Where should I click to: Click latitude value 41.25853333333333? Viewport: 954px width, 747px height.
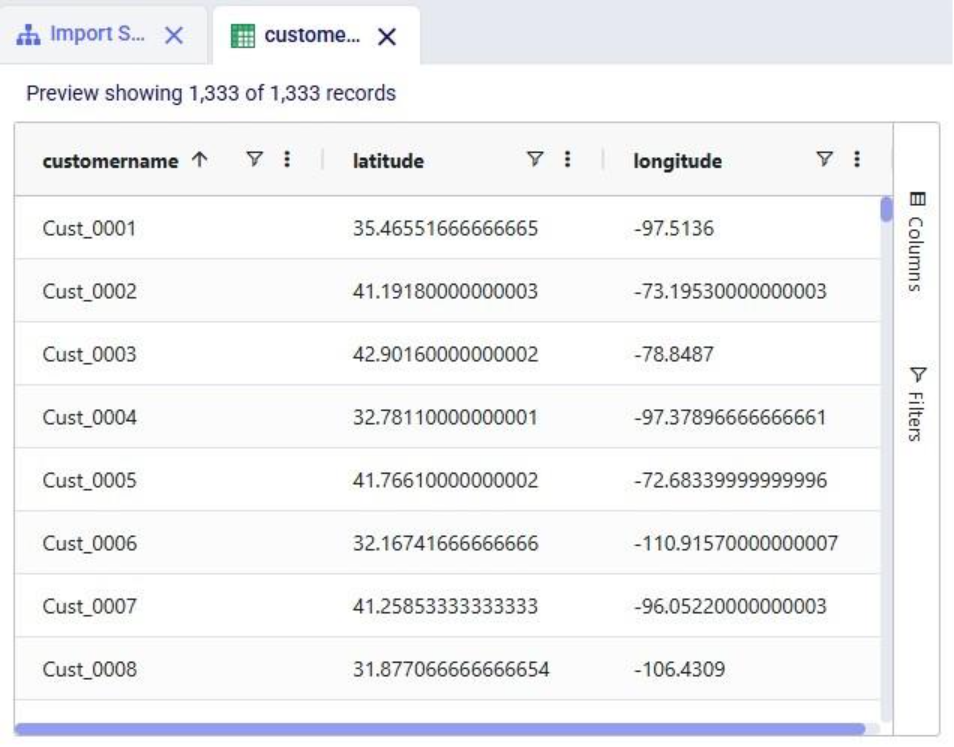445,606
